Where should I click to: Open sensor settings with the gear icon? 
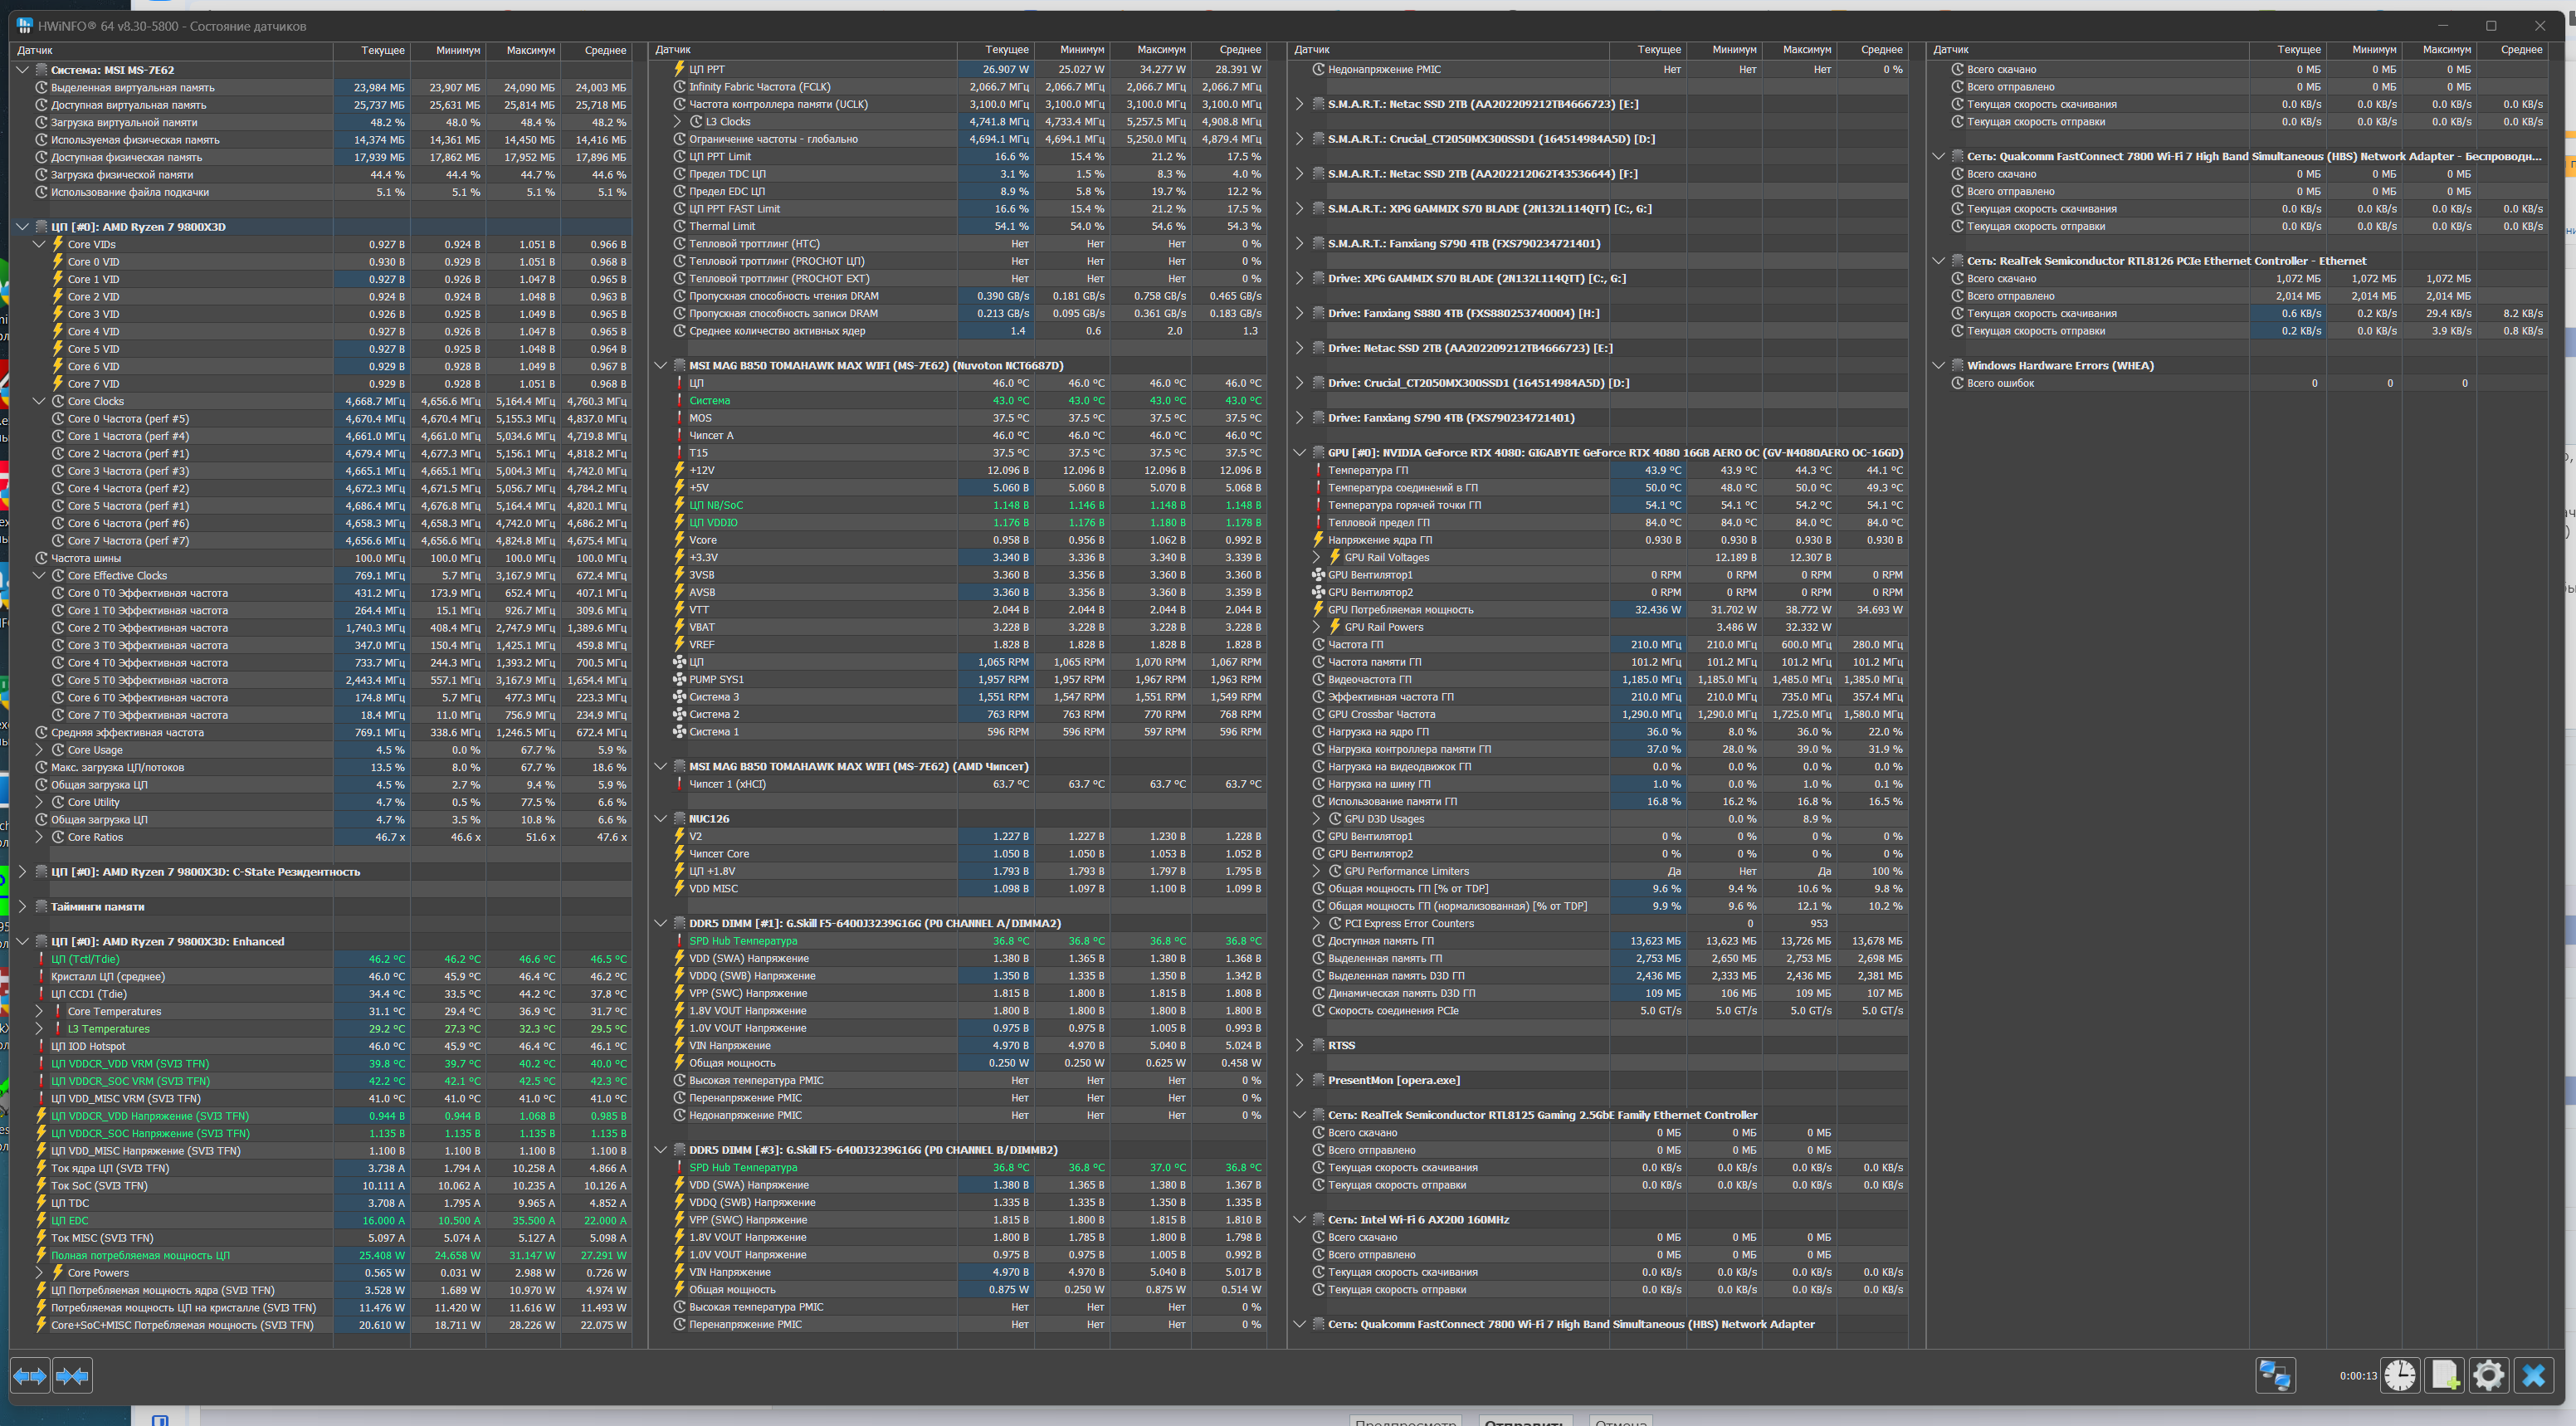point(2488,1376)
